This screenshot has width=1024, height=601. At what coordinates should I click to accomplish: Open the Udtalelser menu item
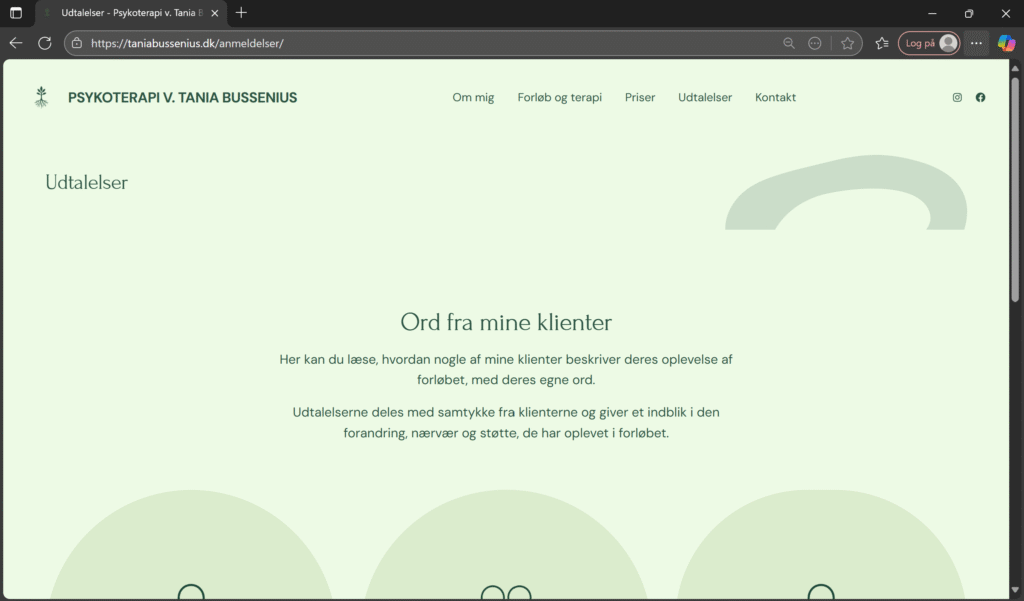[x=705, y=97]
